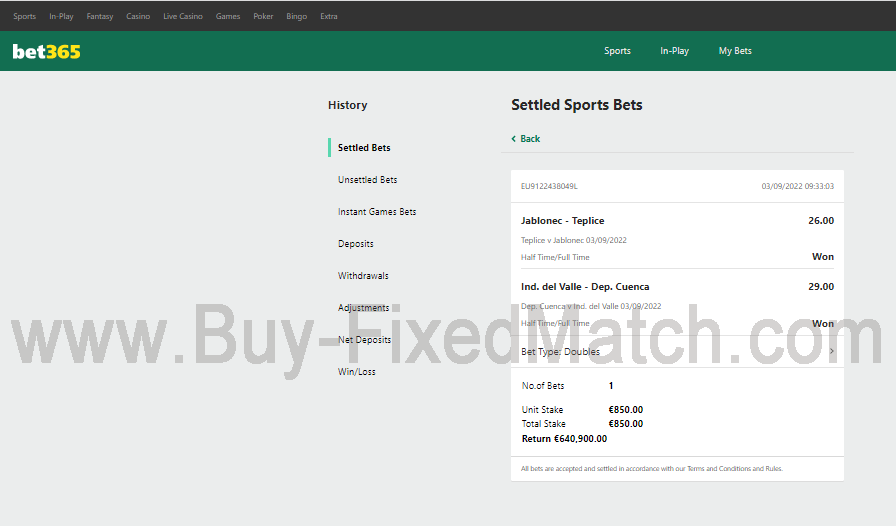
Task: Open the Poker product link
Action: click(263, 16)
